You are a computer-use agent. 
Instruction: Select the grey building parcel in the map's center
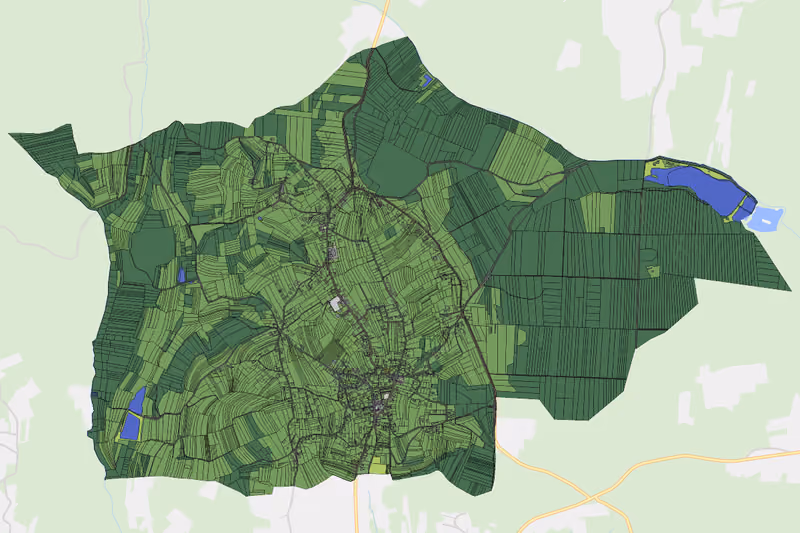click(x=336, y=304)
